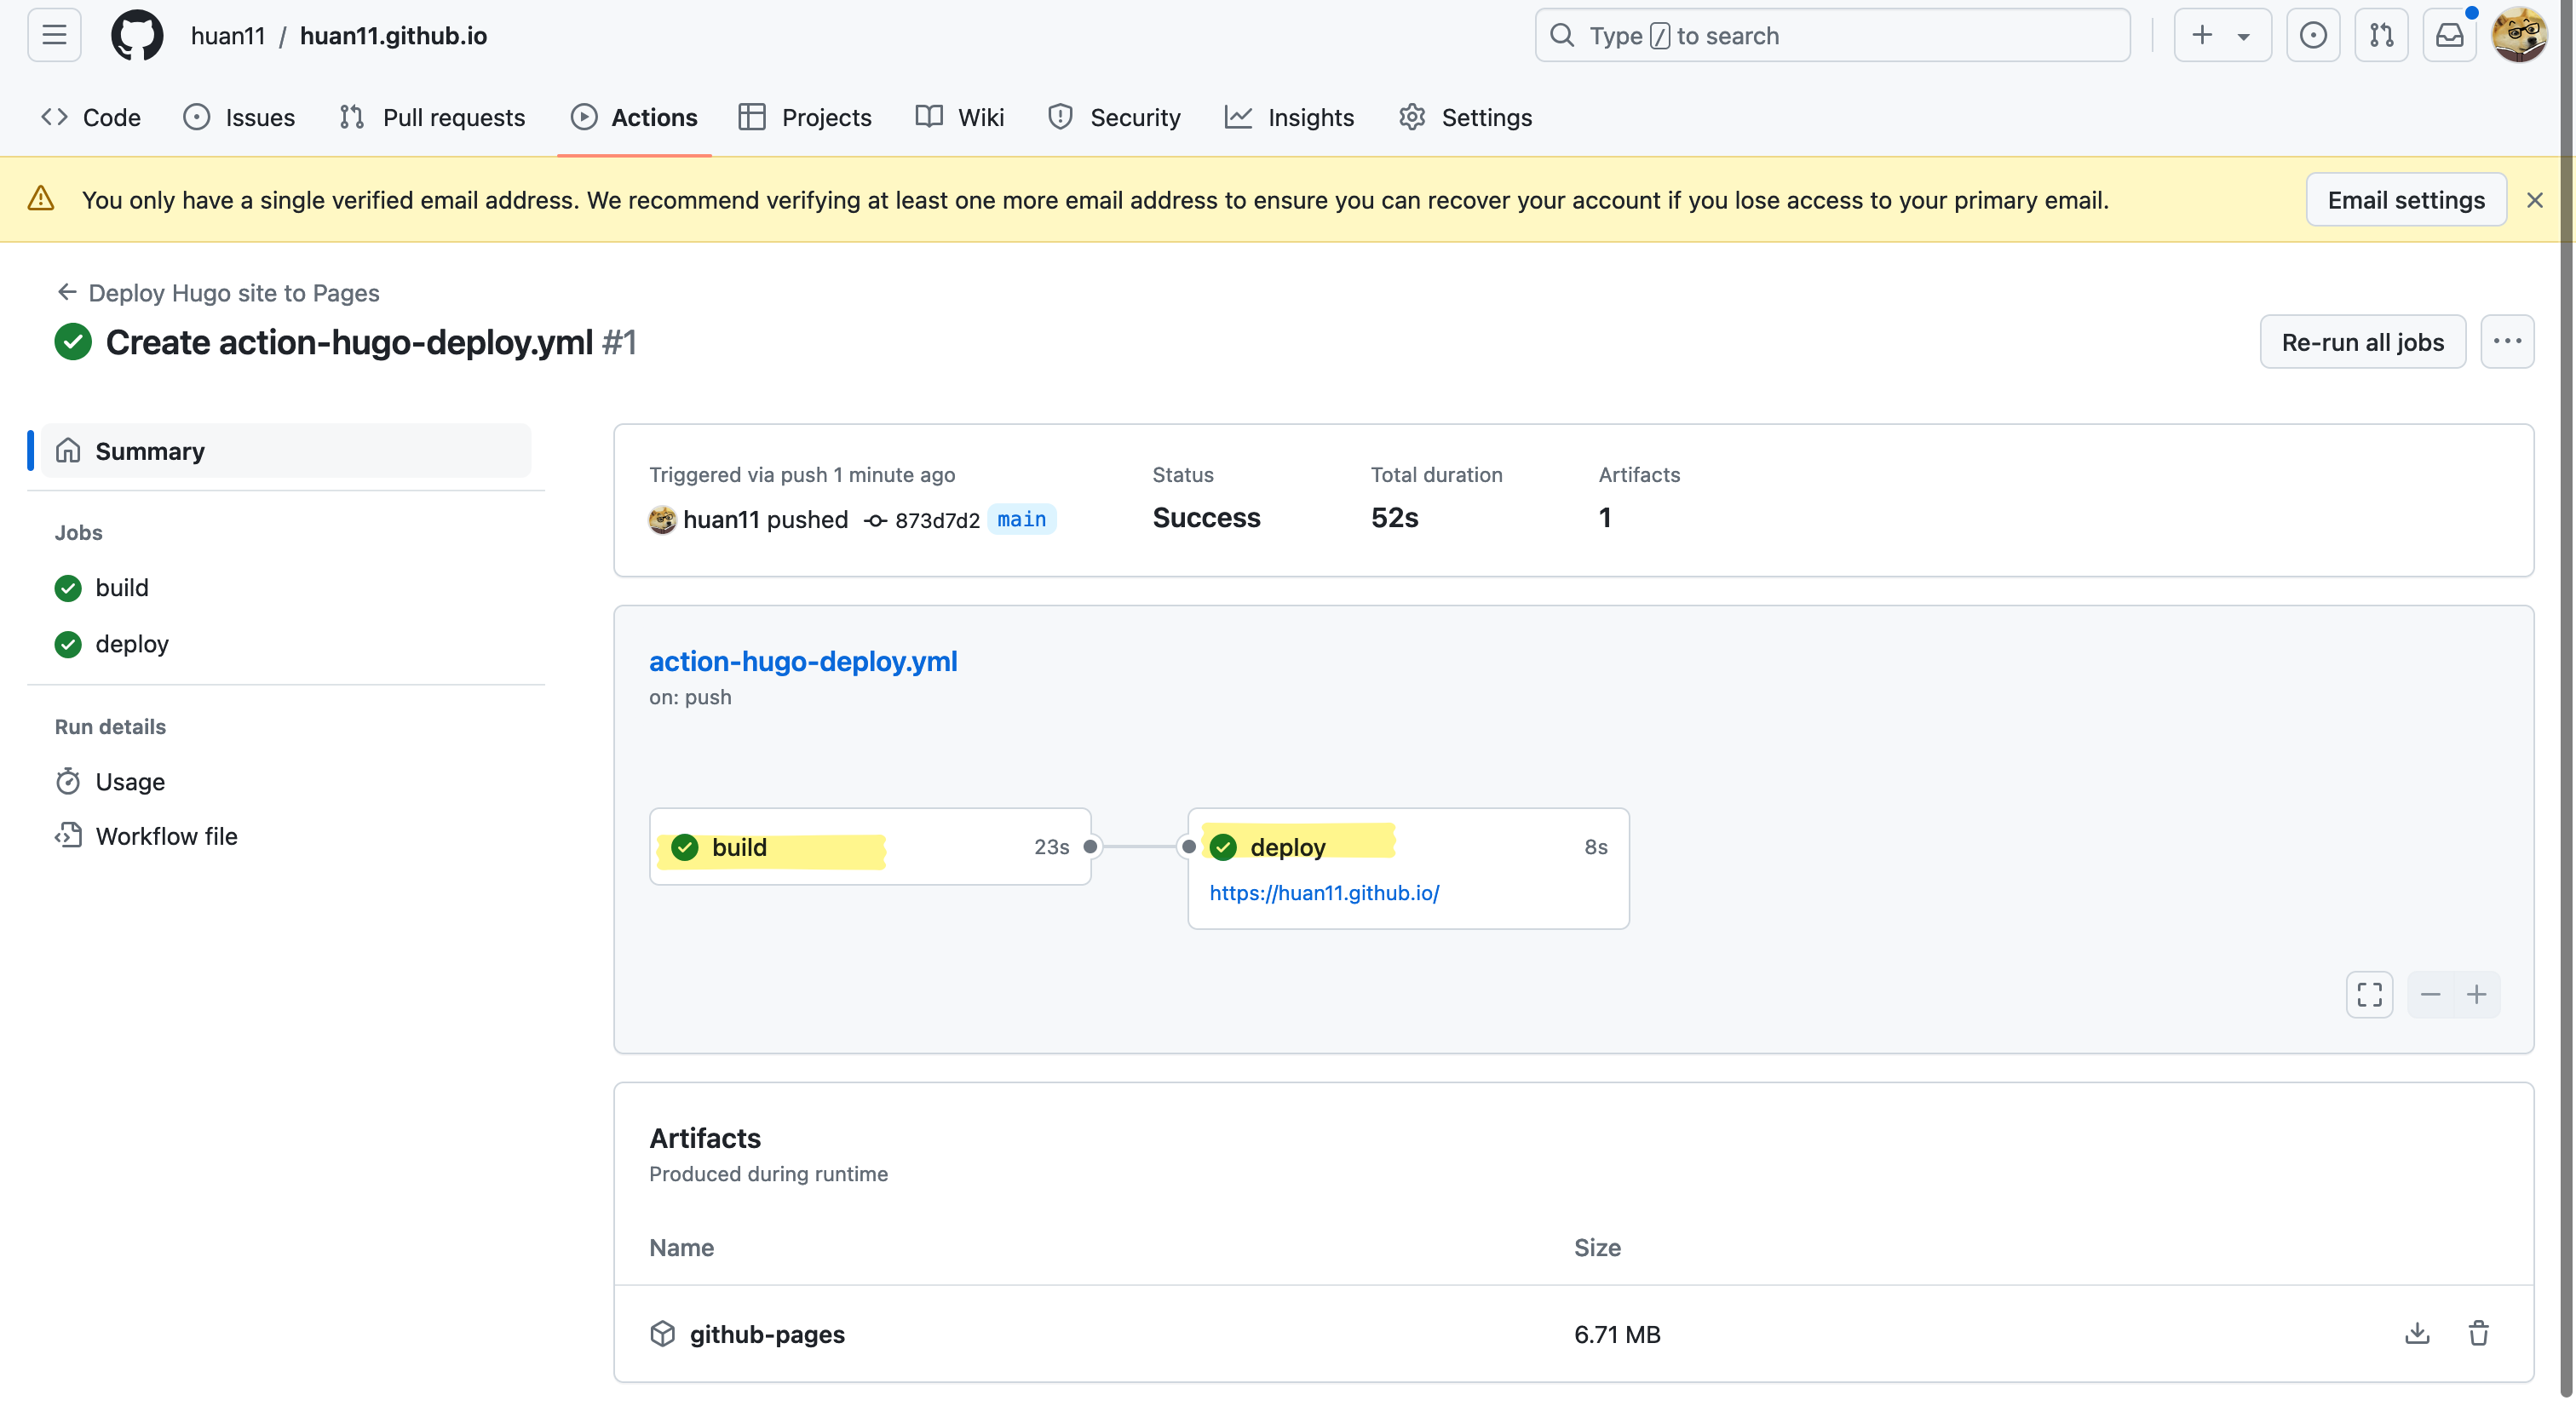
Task: Open the hamburger navigation menu
Action: (54, 36)
